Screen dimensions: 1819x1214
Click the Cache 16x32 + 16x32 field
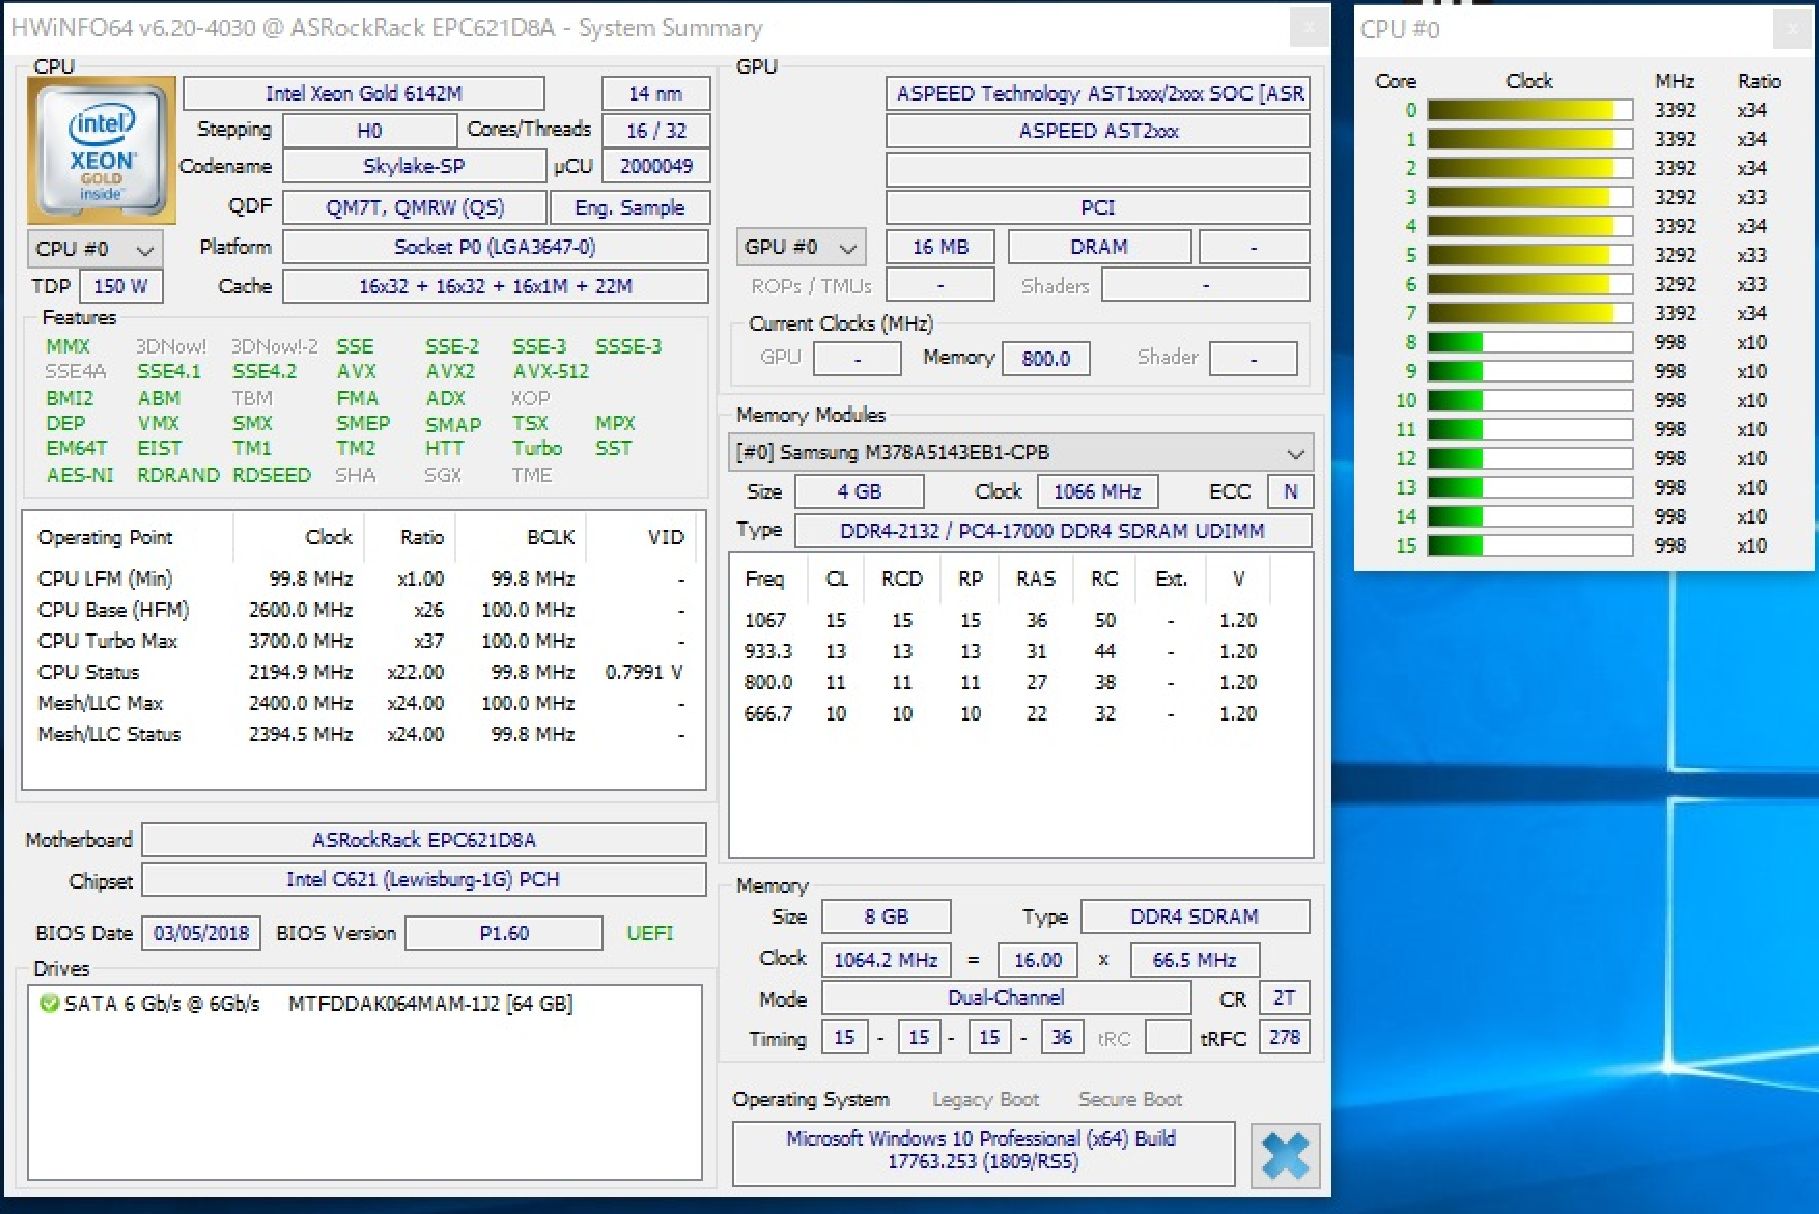point(496,286)
